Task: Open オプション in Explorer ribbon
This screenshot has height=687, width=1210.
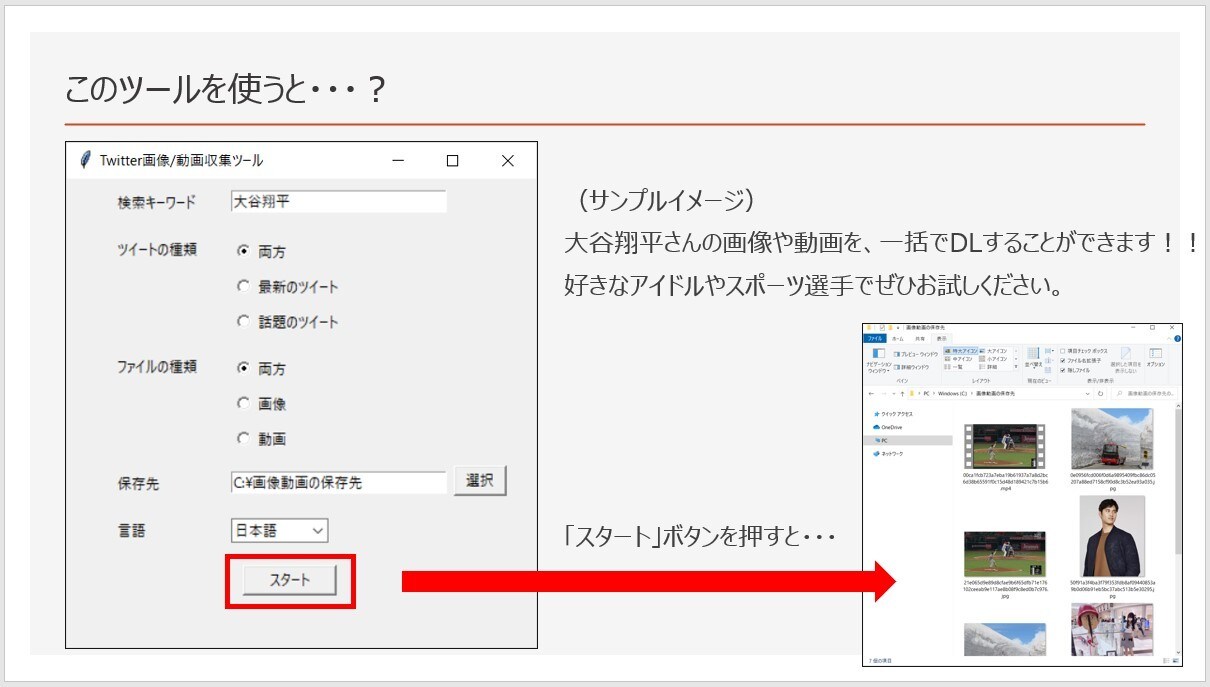Action: click(x=1155, y=358)
